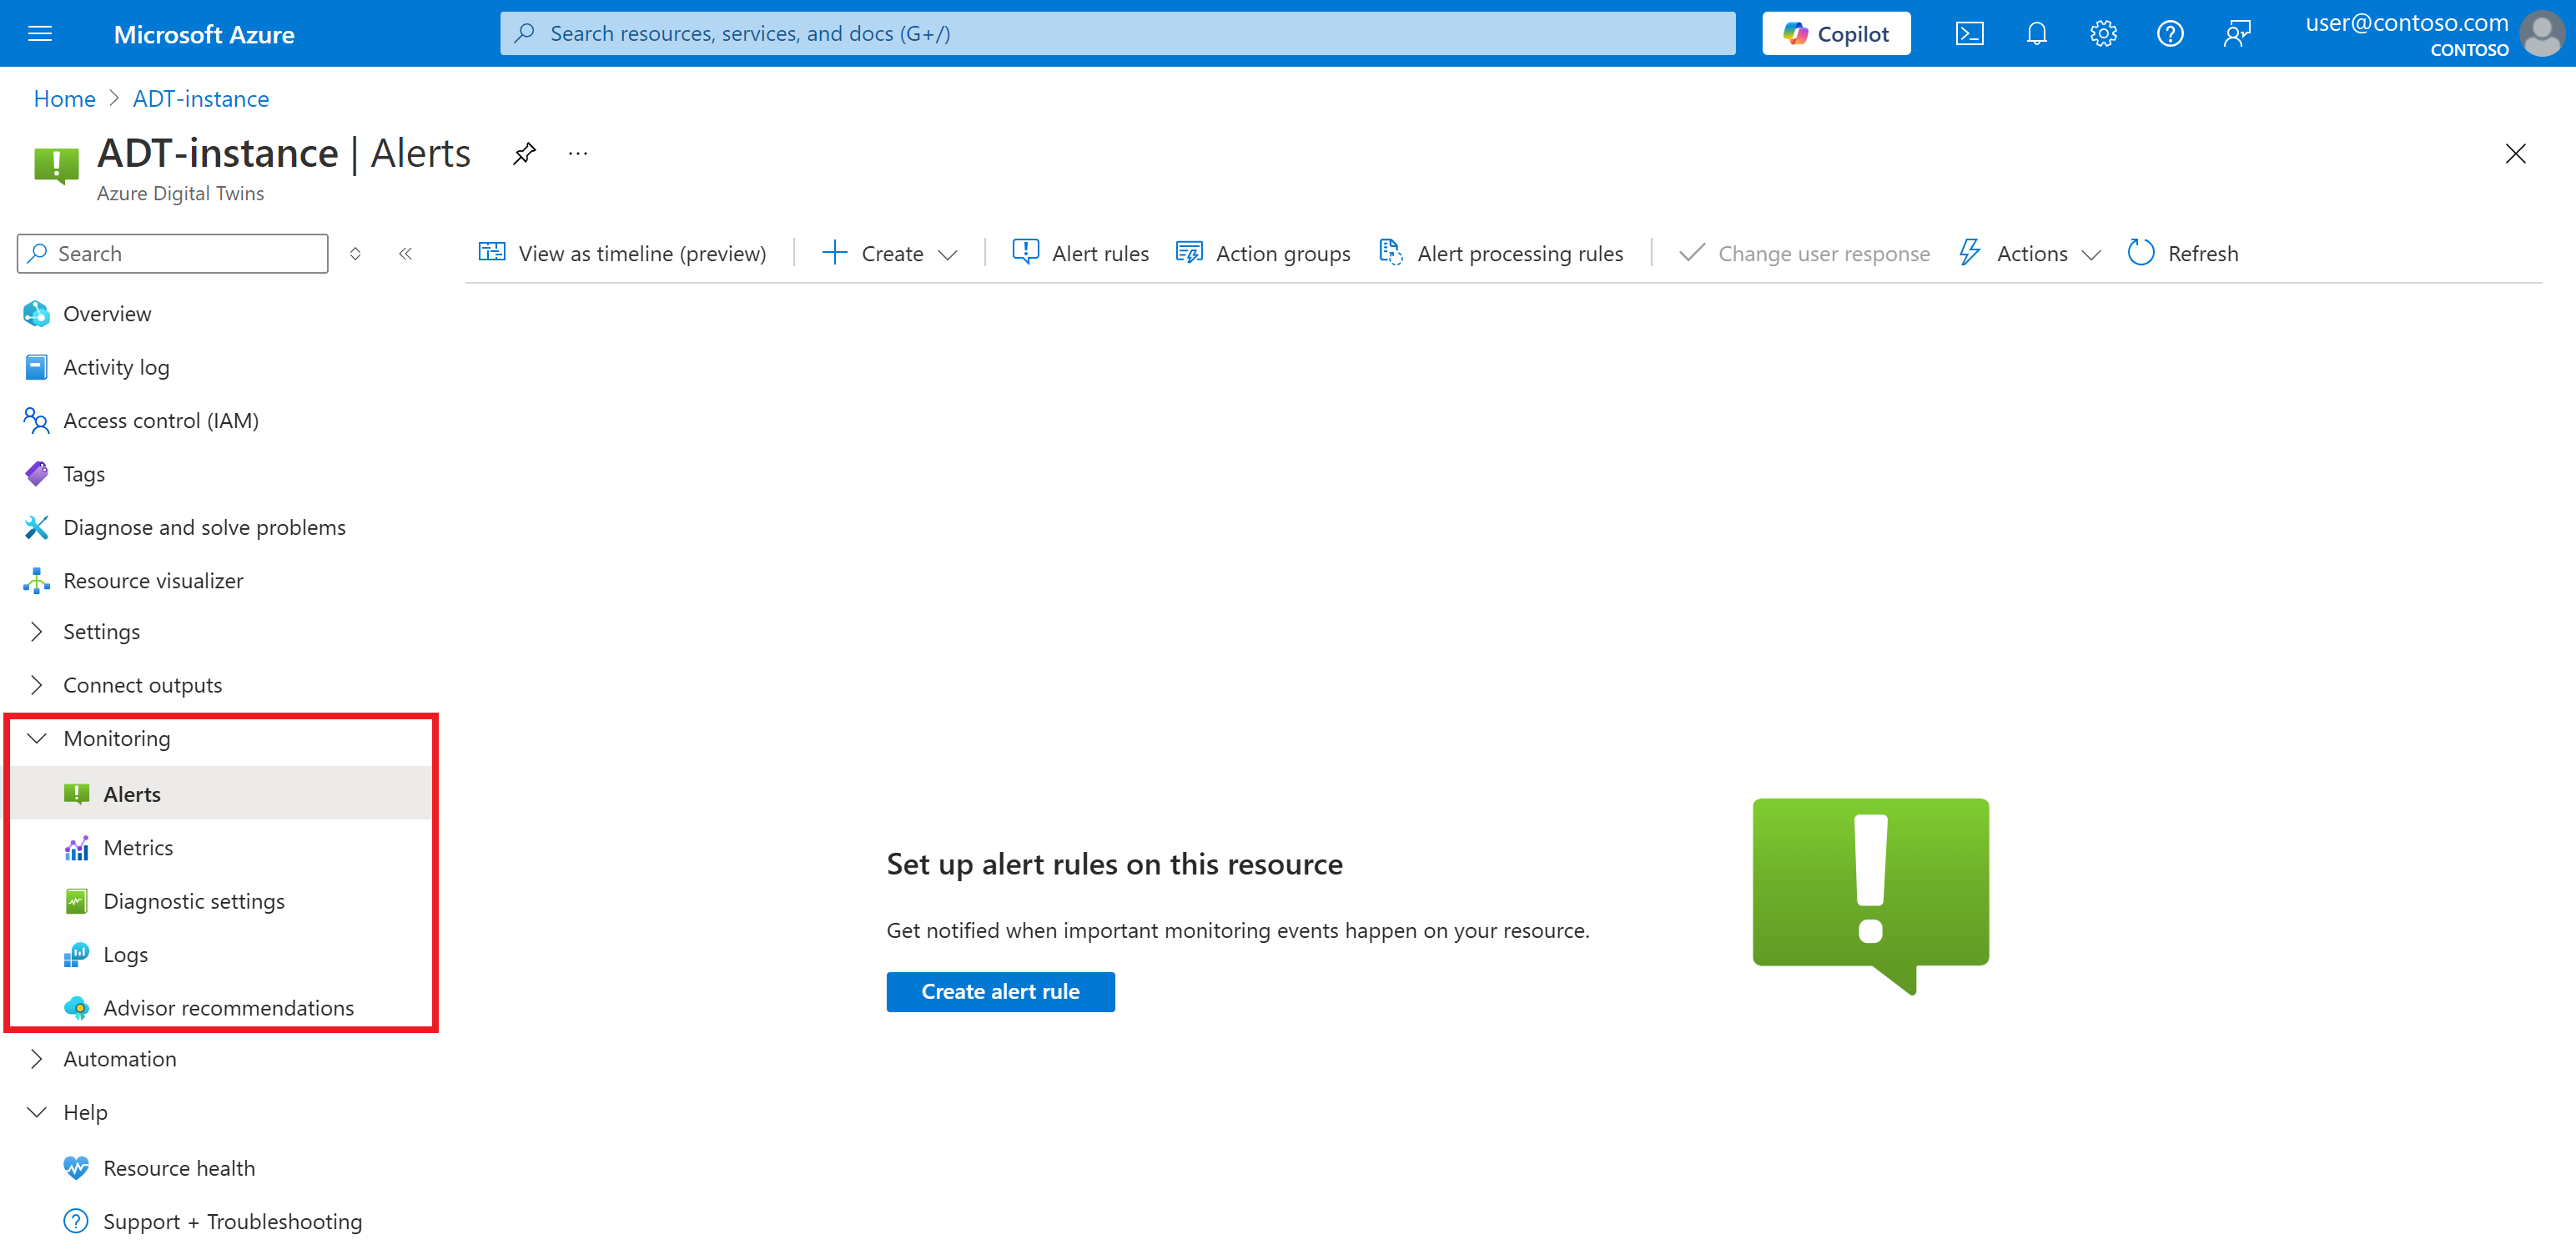Open the Actions dropdown menu

pos(2029,254)
